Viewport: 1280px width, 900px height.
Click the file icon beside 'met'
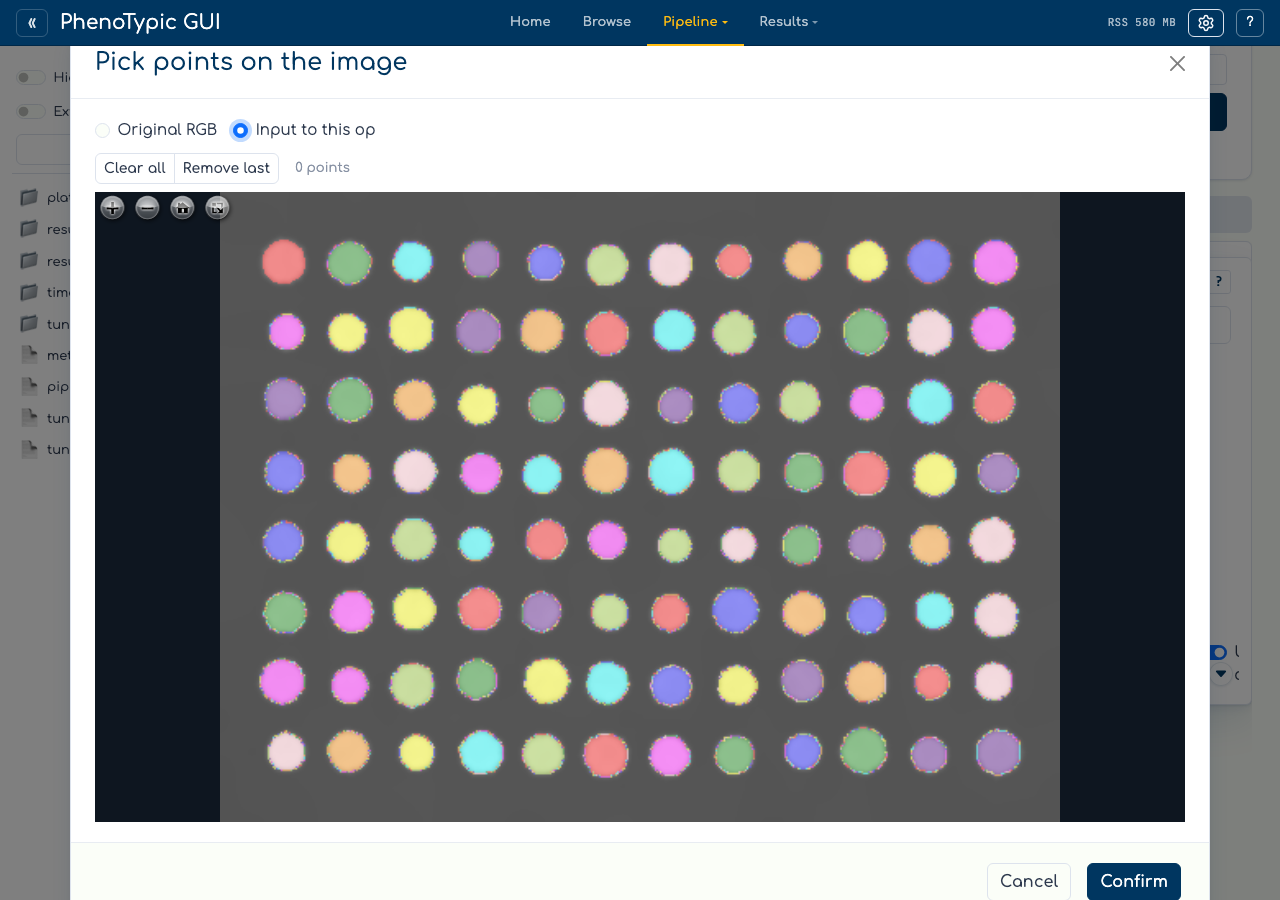[29, 355]
